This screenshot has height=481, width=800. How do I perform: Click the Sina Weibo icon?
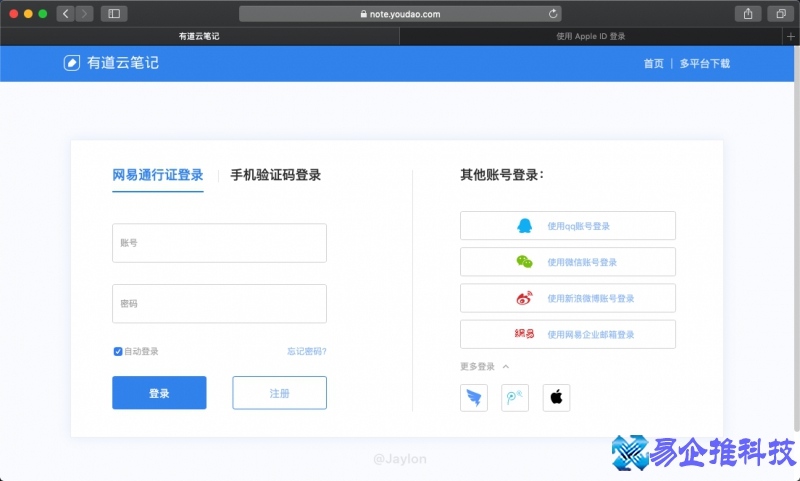524,298
